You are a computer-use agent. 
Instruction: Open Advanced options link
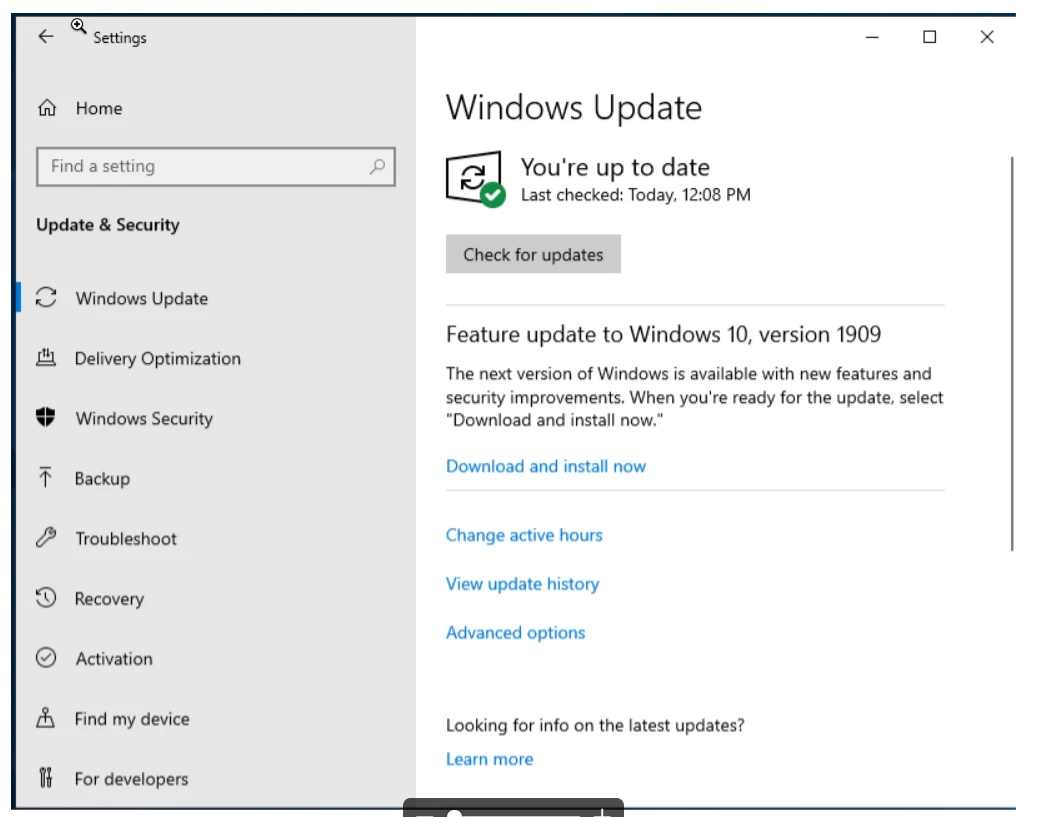[515, 633]
